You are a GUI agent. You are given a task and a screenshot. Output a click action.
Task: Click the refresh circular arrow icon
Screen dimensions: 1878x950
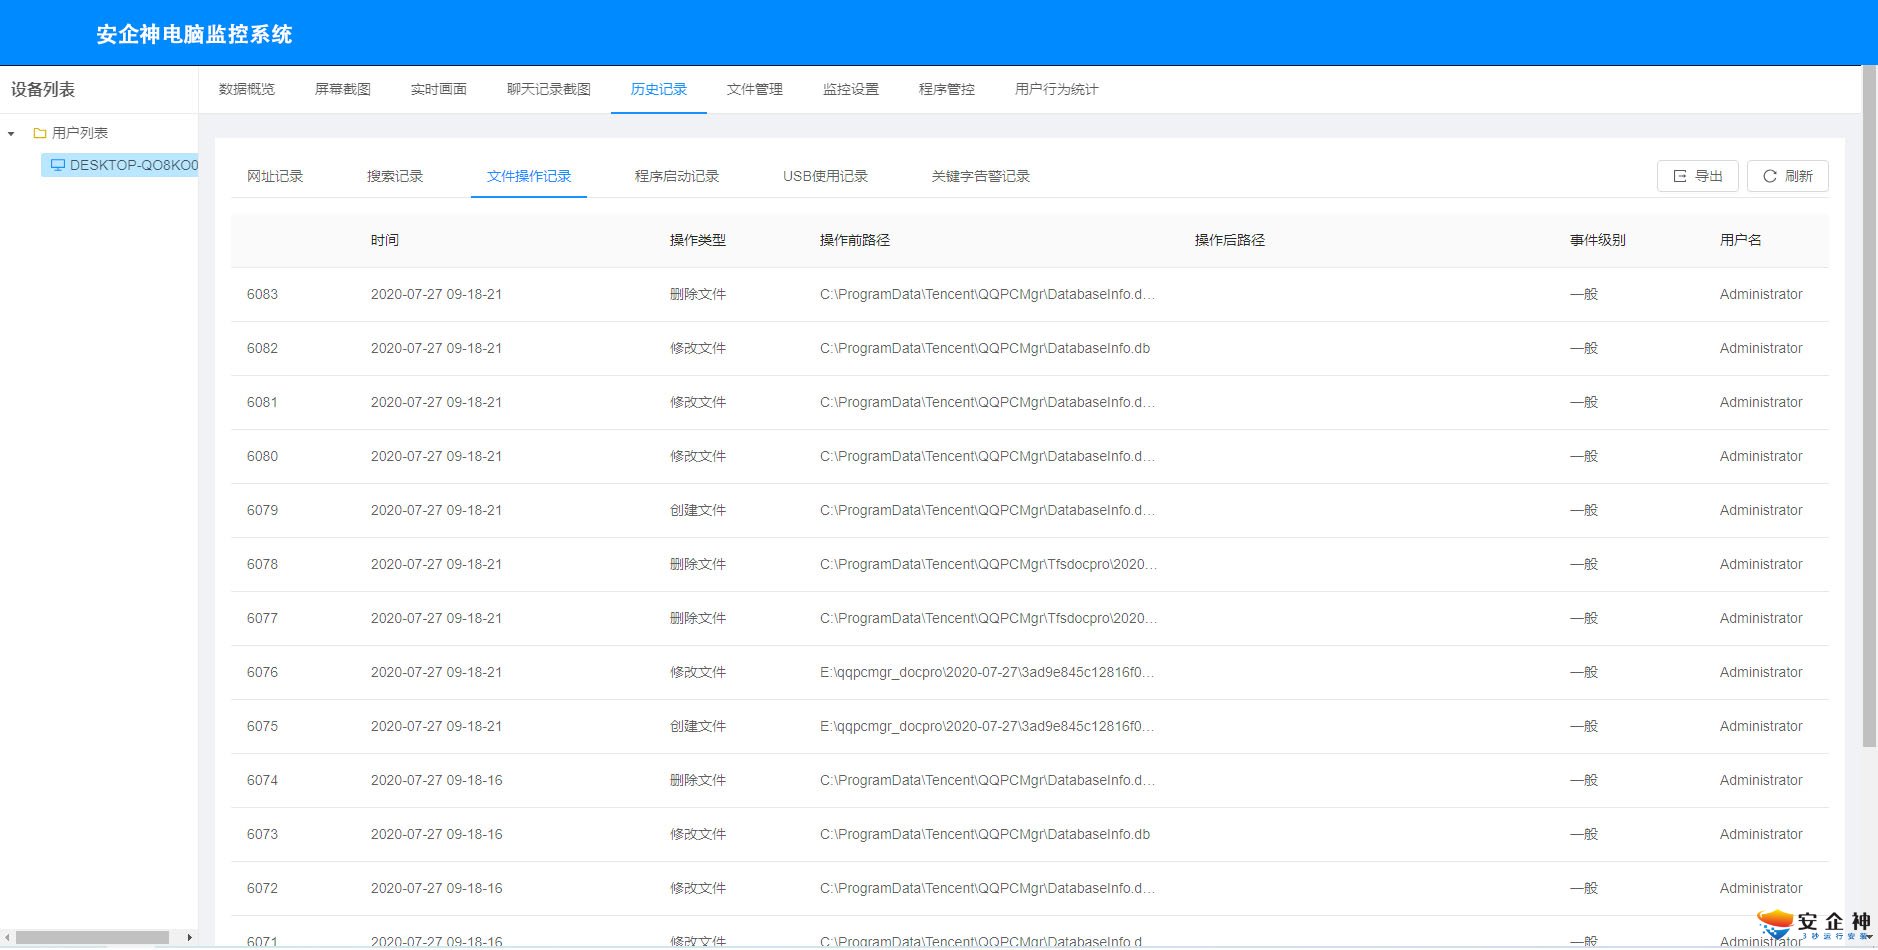[x=1770, y=176]
